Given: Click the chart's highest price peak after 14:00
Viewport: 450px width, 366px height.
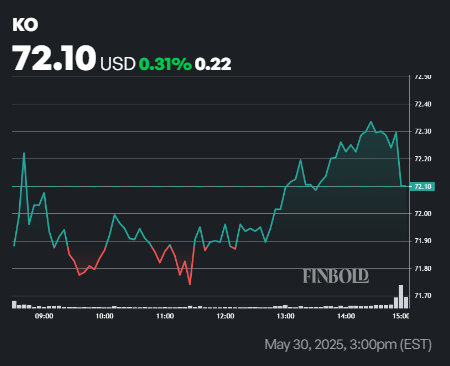Looking at the screenshot, I should click(x=371, y=122).
